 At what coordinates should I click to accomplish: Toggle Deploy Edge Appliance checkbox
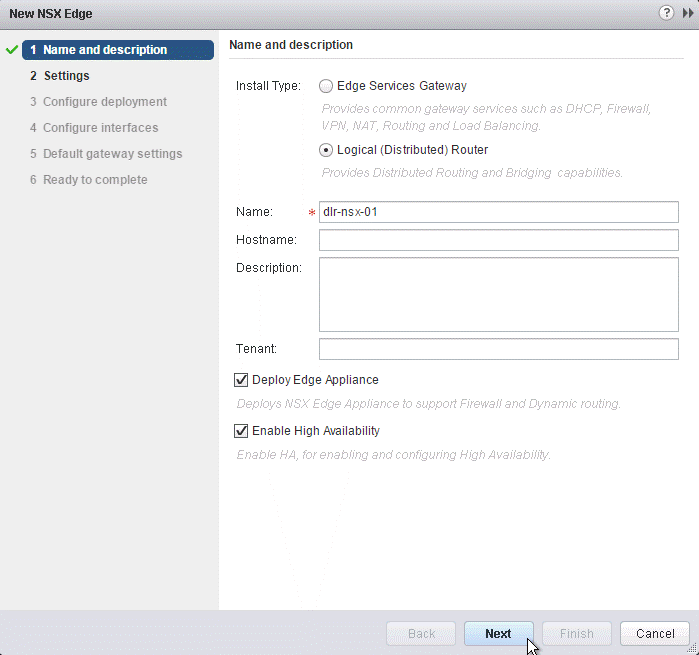[241, 380]
